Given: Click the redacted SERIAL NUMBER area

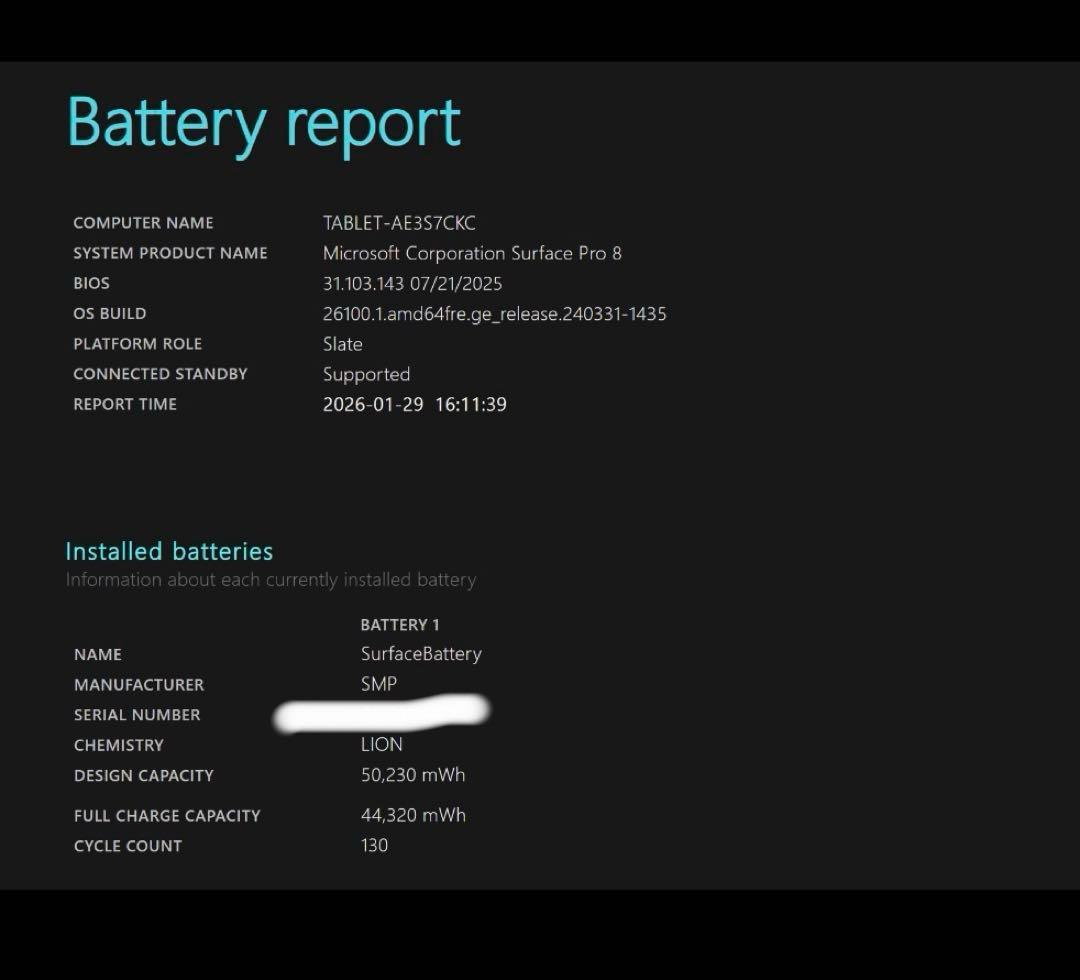Looking at the screenshot, I should coord(380,711).
